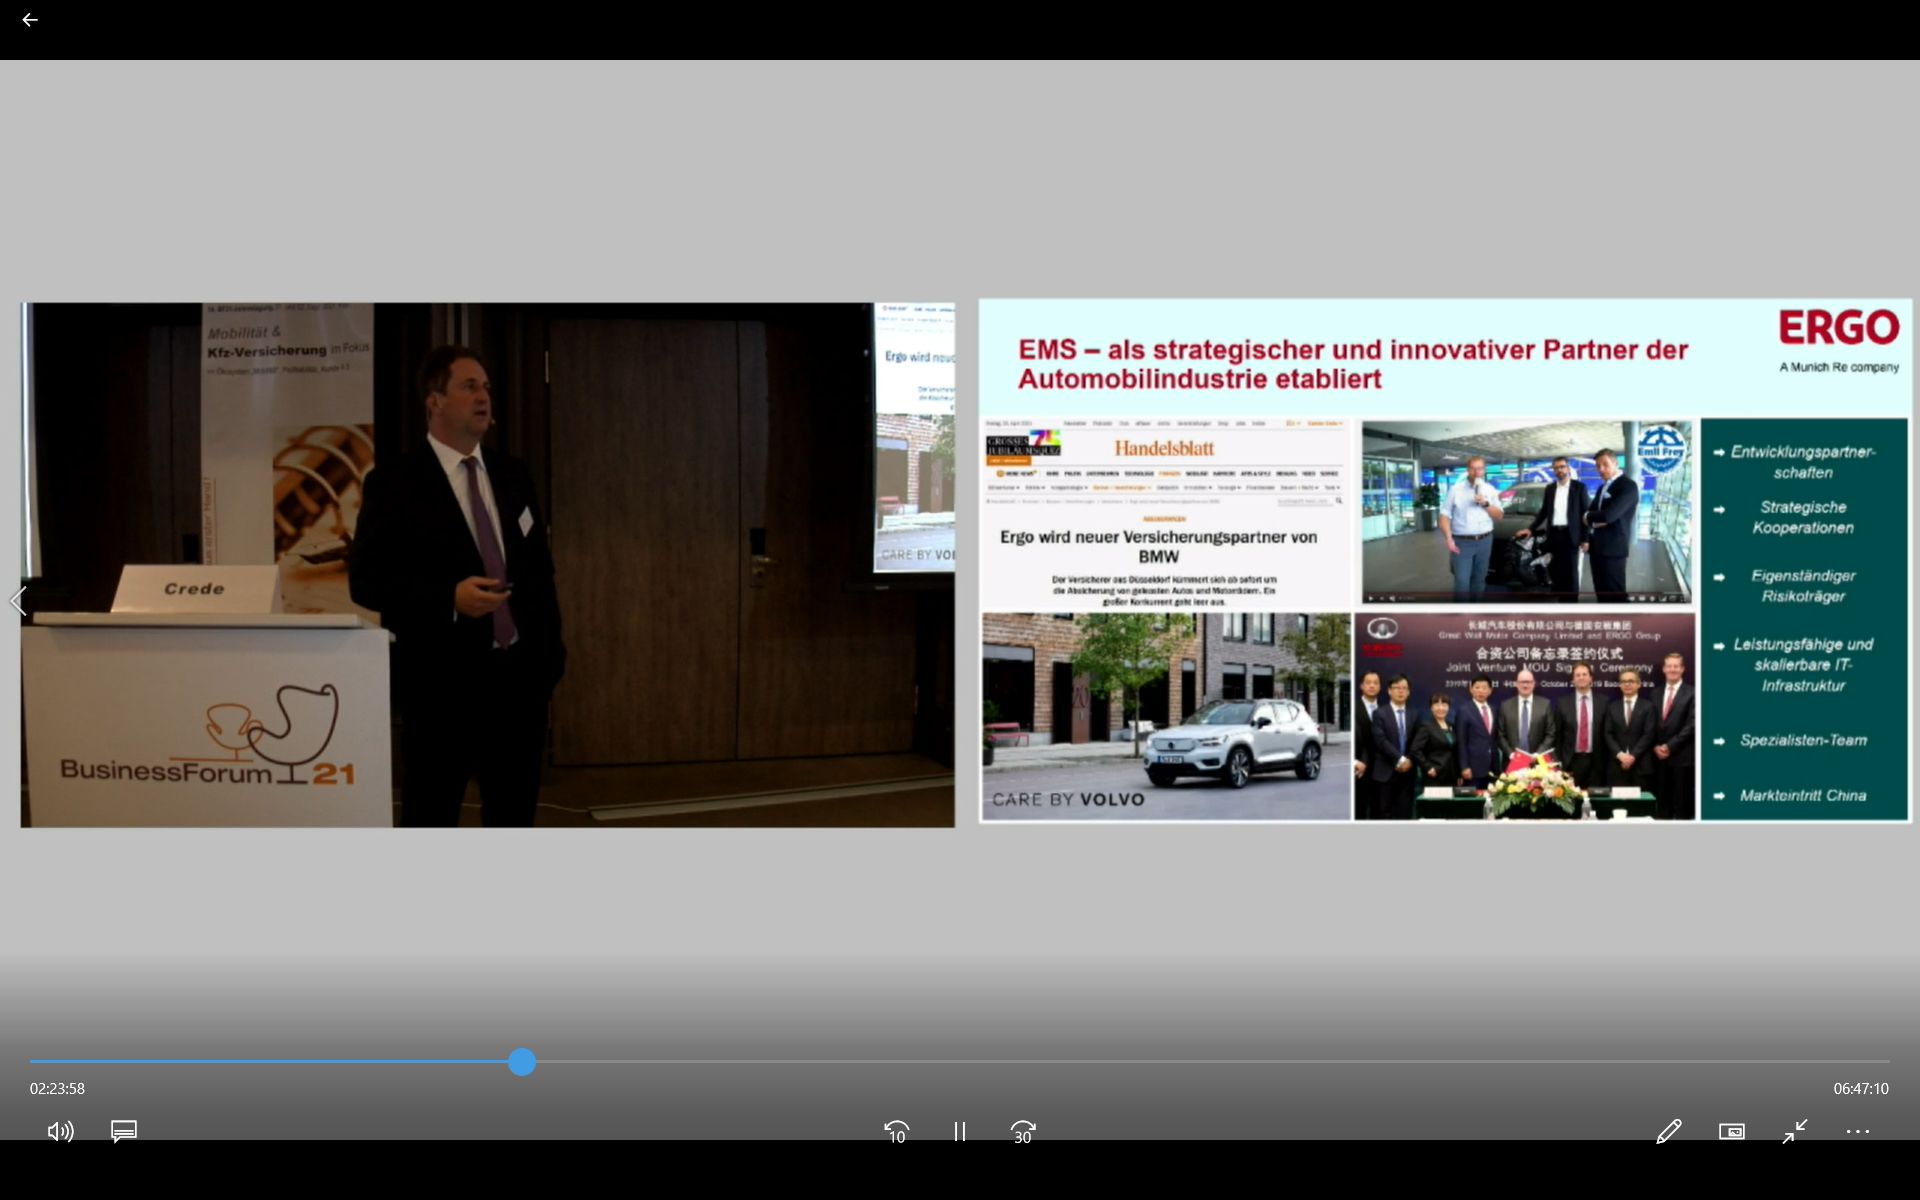Image resolution: width=1920 pixels, height=1200 pixels.
Task: Exit full screen mode
Action: (x=1795, y=1131)
